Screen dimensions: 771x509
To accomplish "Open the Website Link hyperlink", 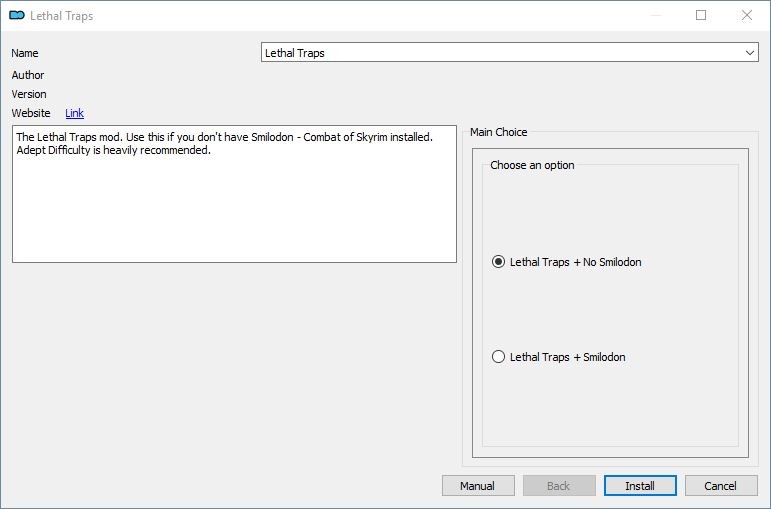I will click(74, 113).
